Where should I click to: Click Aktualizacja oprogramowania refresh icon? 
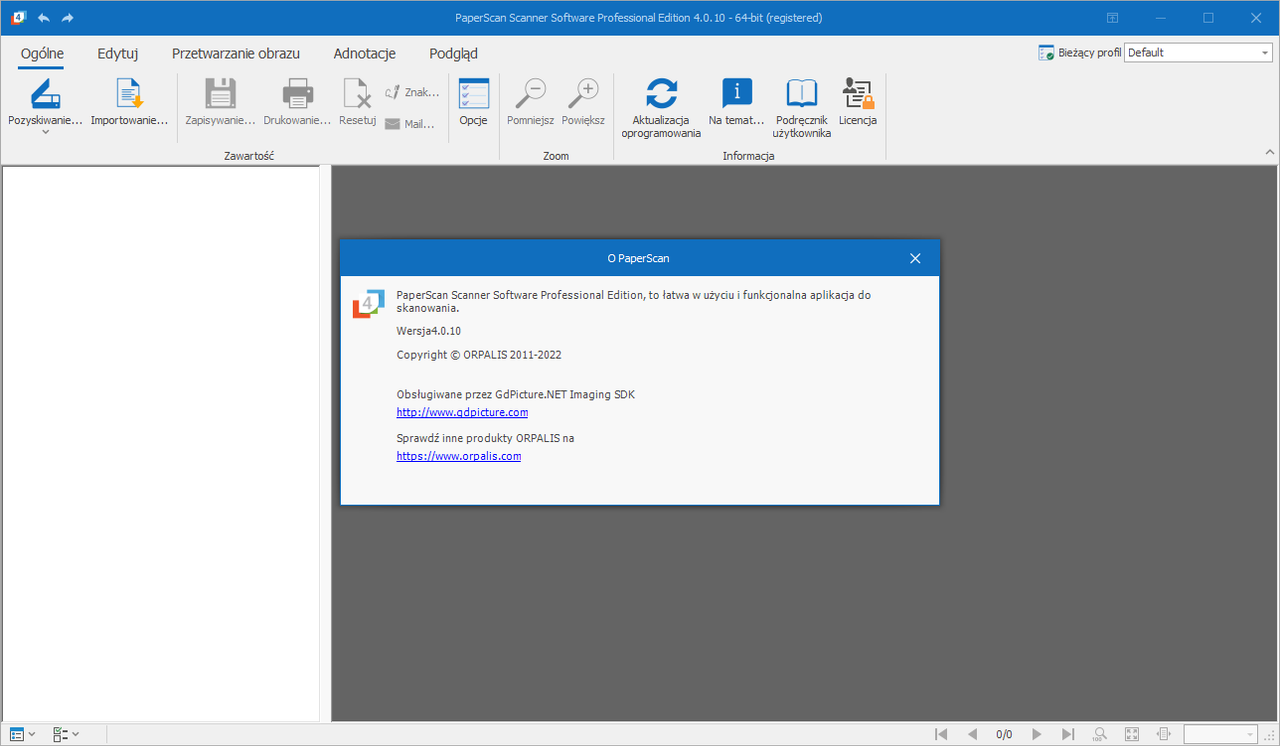(661, 93)
